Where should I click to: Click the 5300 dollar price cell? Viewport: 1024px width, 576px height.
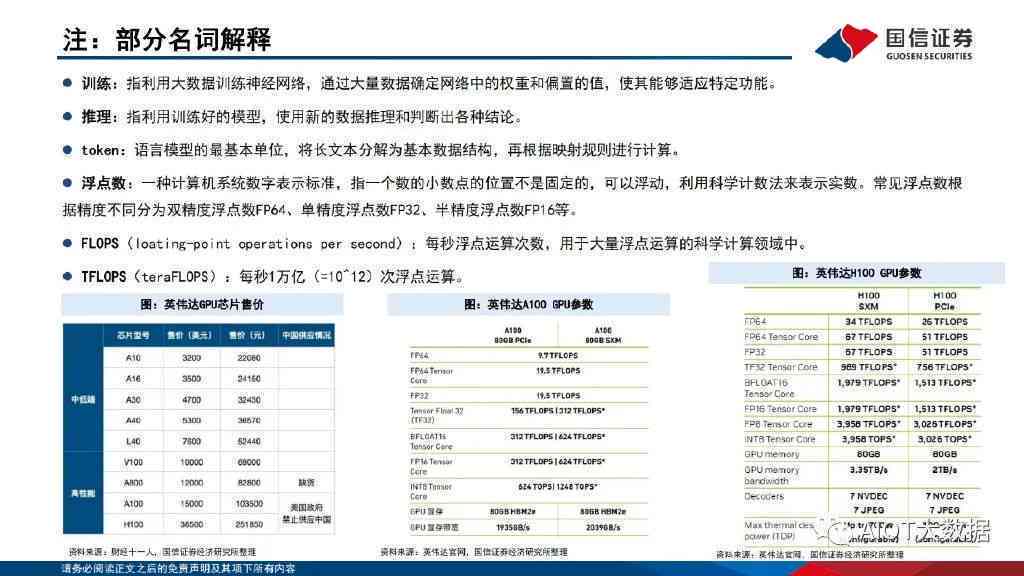tap(191, 421)
